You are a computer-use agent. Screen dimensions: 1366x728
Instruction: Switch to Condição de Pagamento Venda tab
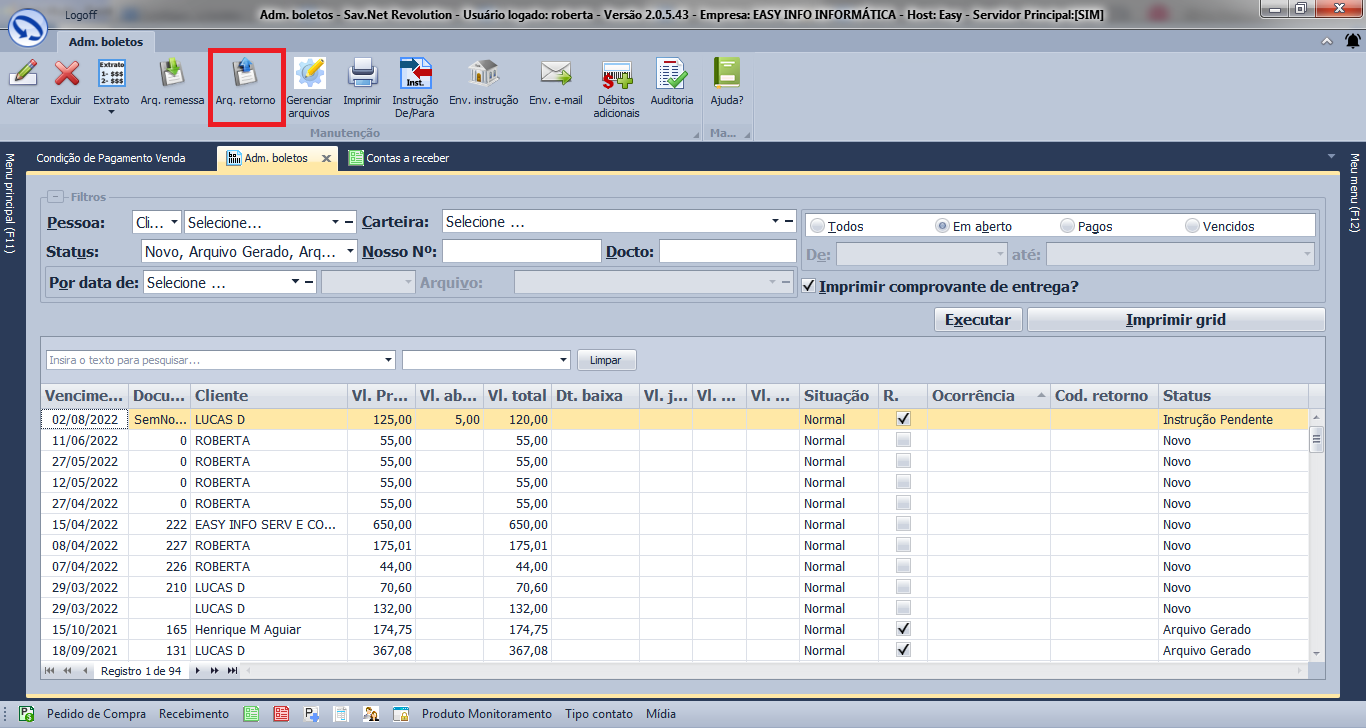tap(110, 158)
